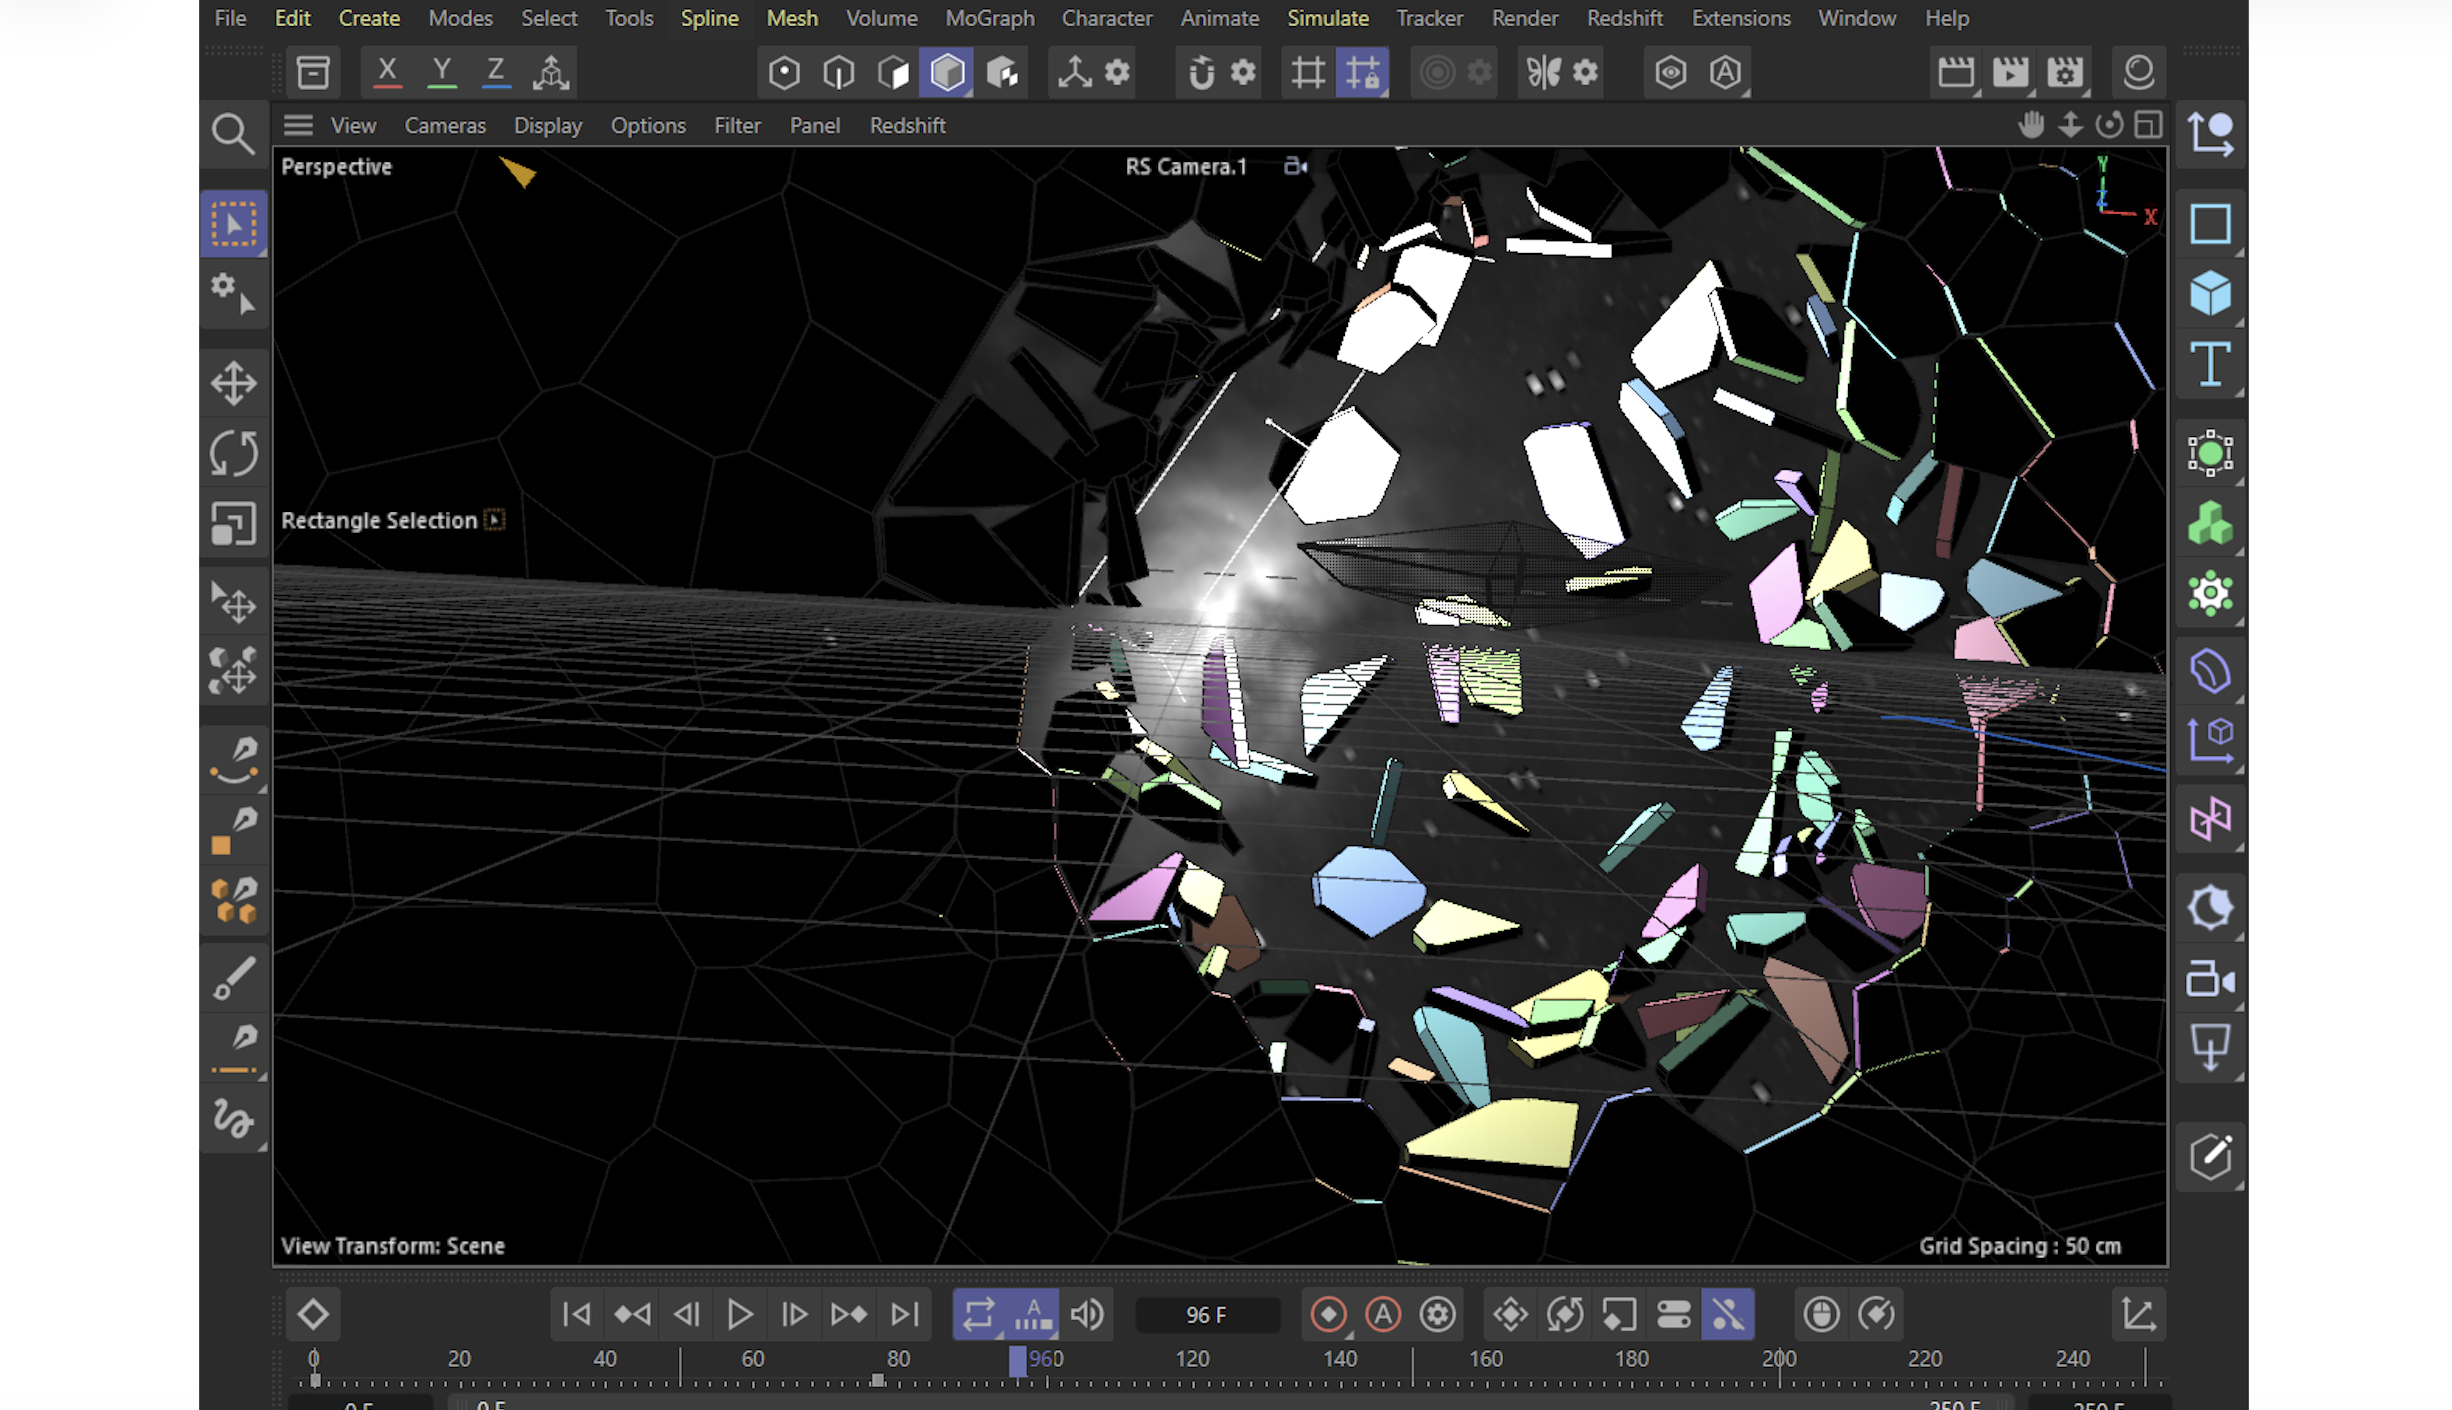Switch to Texture mode
The width and height of the screenshot is (2452, 1410).
tap(1002, 72)
